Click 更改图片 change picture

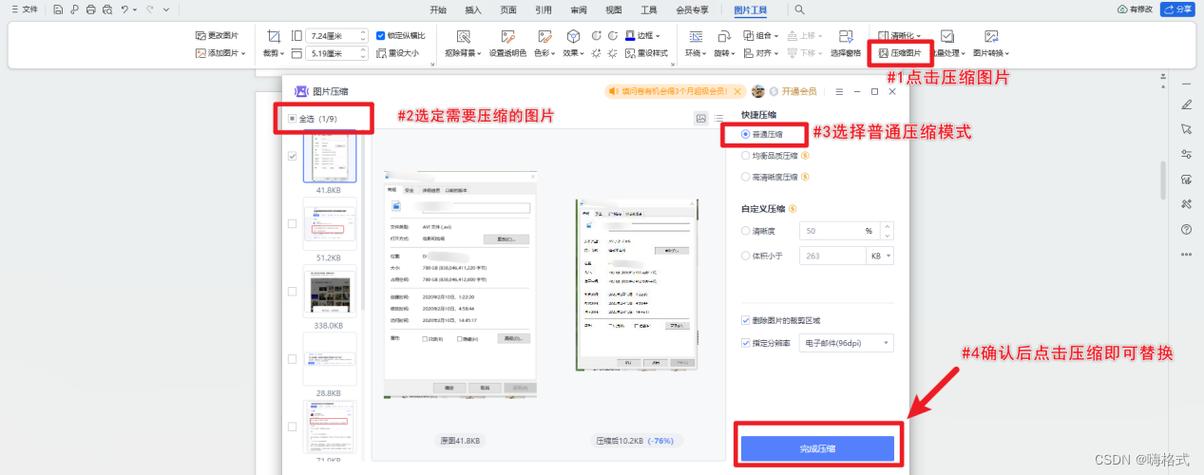(217, 35)
